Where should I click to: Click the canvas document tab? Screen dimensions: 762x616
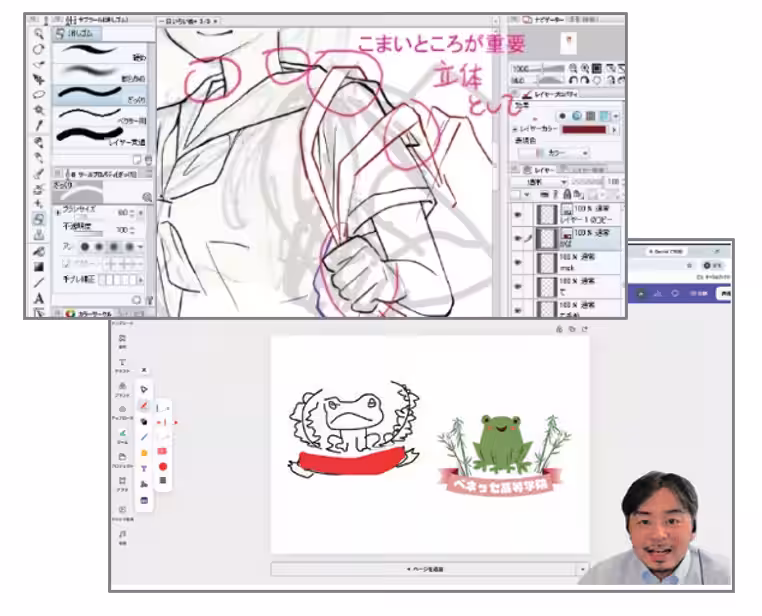(x=188, y=21)
